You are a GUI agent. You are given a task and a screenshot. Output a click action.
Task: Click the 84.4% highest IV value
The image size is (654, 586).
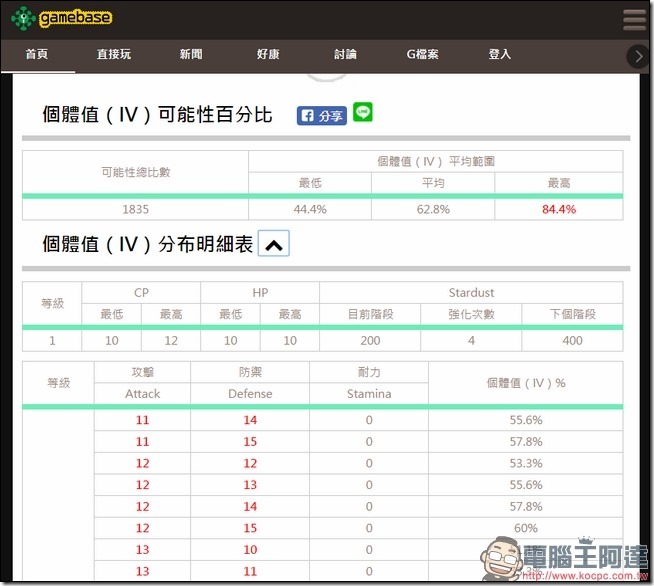click(558, 209)
